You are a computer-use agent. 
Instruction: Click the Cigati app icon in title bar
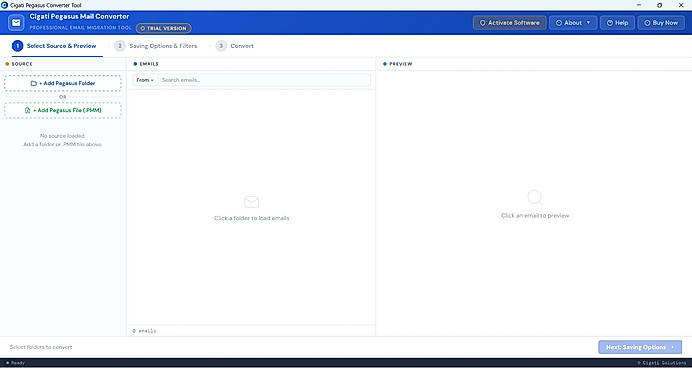tap(4, 5)
